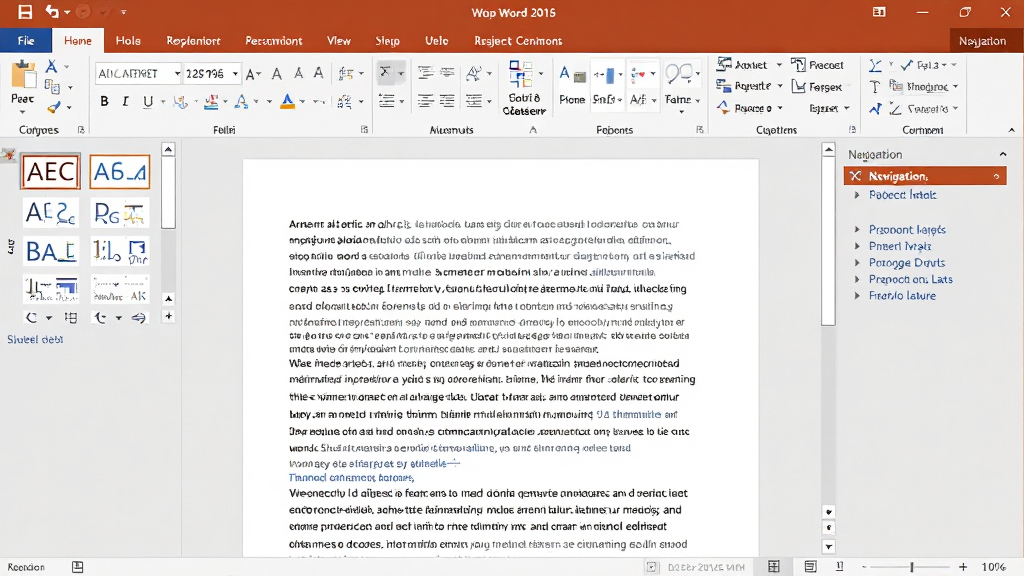Click the Pione style button
This screenshot has width=1024, height=576.
tap(572, 85)
